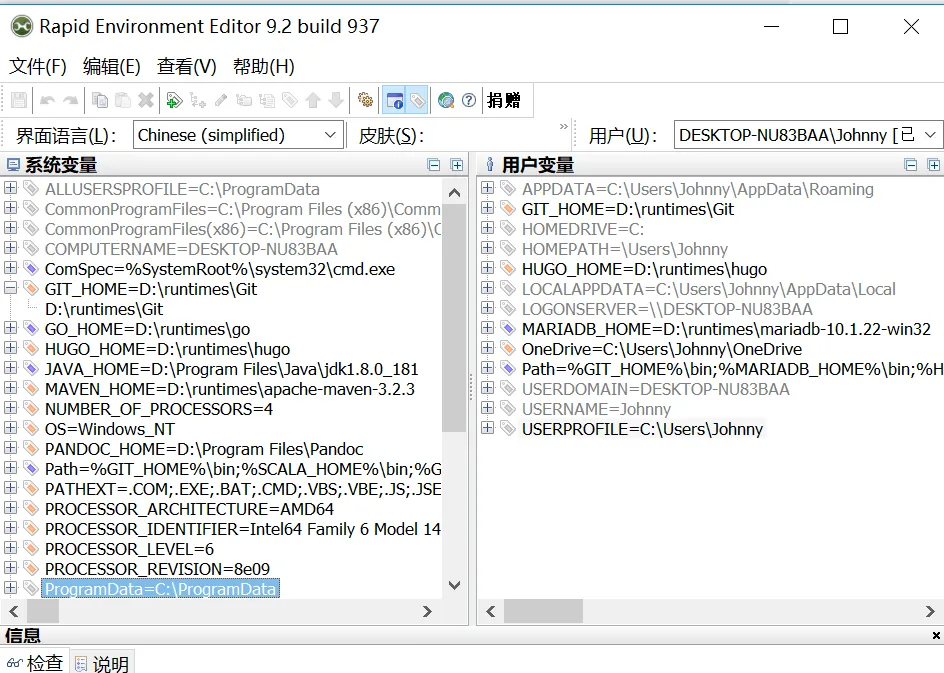The image size is (944, 673).
Task: Collapse all in 用户变量 panel header
Action: [911, 165]
